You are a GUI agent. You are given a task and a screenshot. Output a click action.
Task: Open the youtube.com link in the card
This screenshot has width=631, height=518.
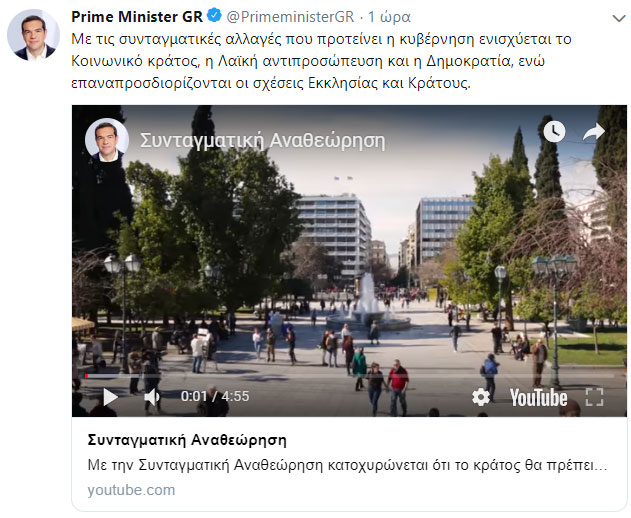click(131, 490)
